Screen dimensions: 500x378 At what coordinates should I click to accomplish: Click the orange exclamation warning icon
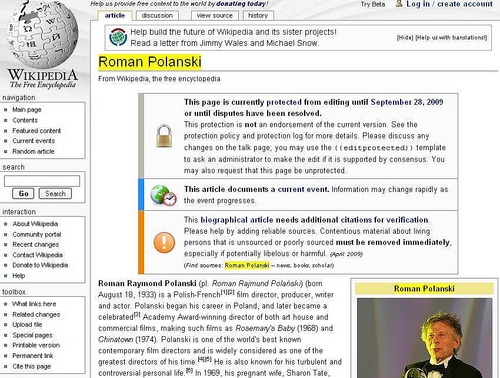[164, 242]
